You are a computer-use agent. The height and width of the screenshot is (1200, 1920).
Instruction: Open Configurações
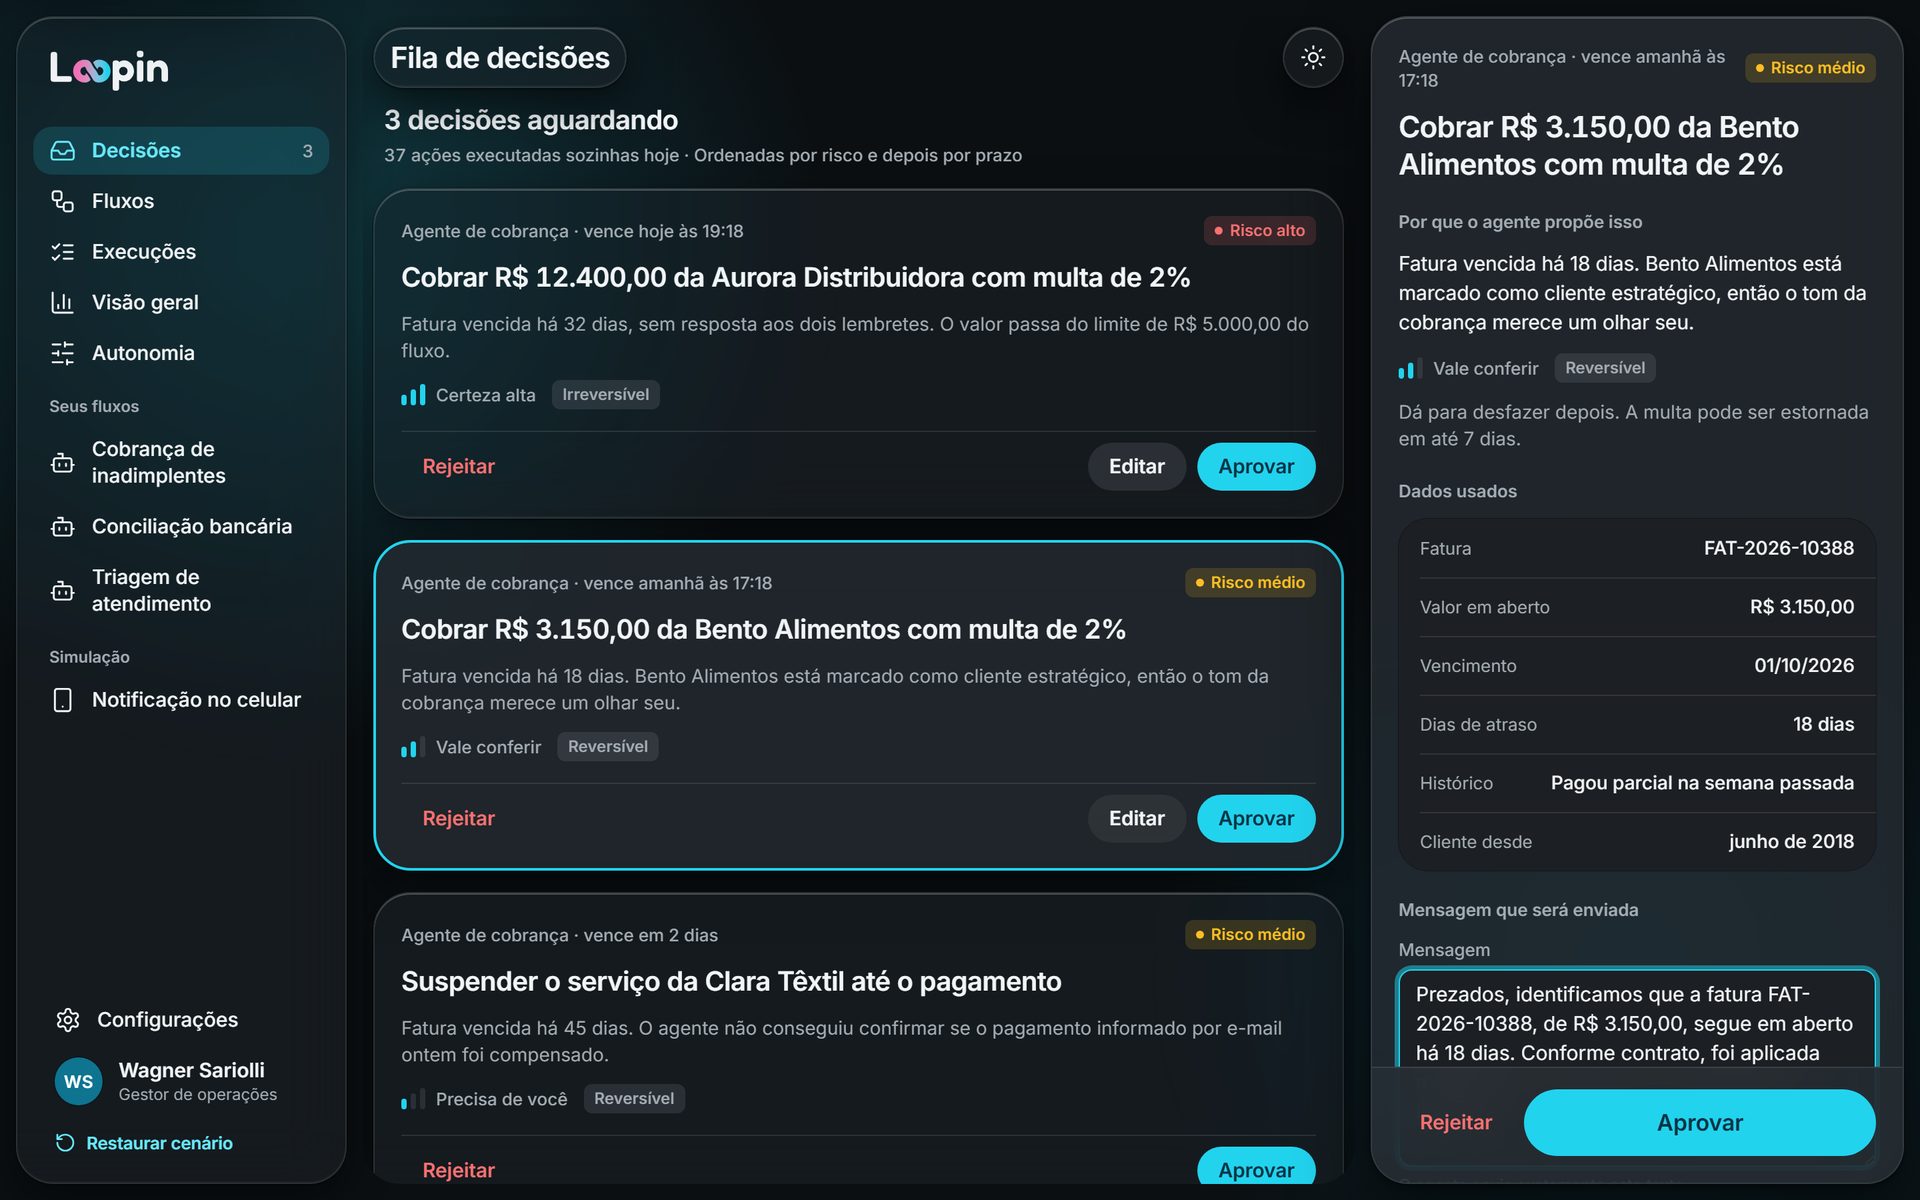click(x=181, y=1019)
